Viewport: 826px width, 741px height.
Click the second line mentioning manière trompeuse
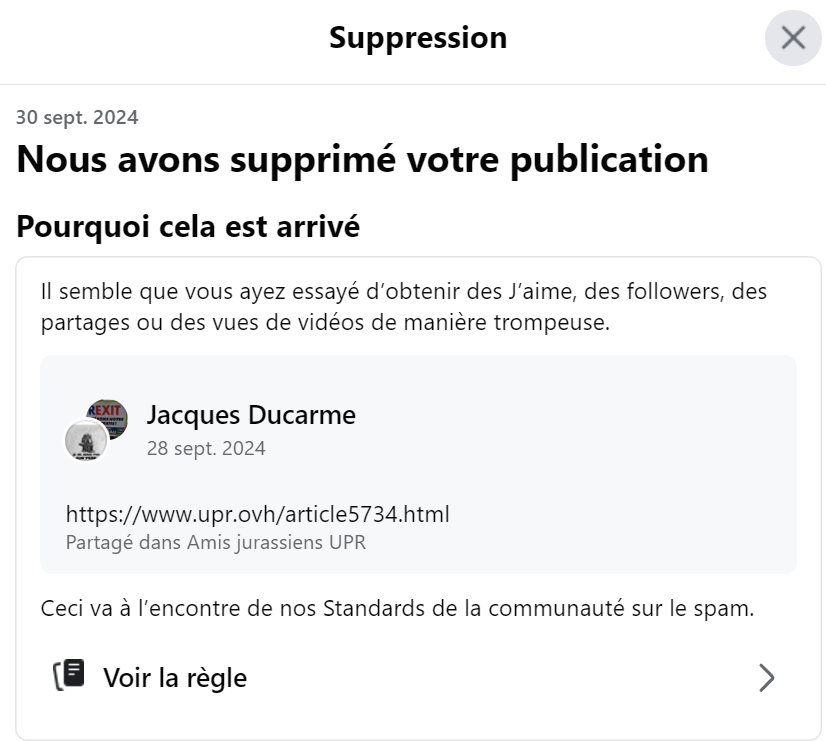coord(325,323)
